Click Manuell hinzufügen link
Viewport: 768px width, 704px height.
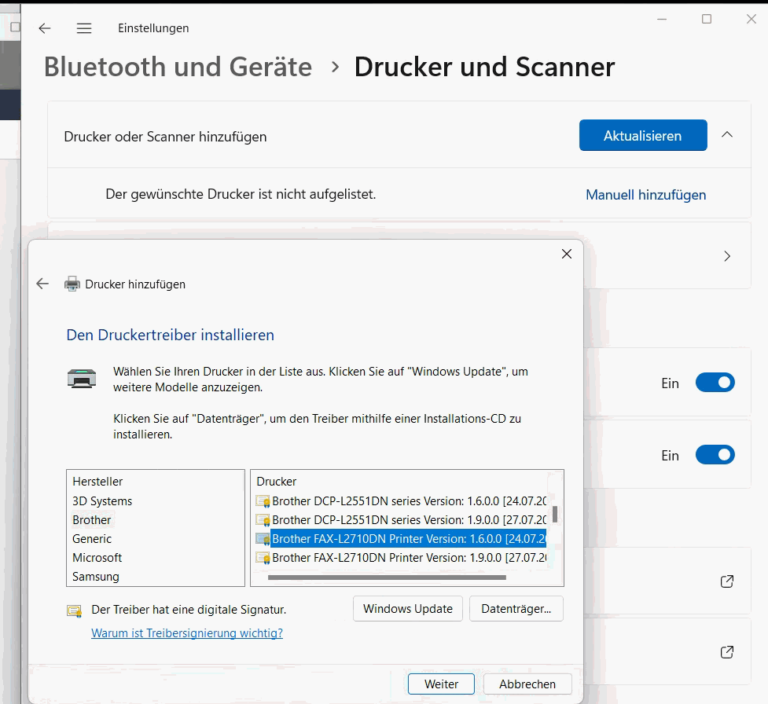tap(646, 195)
